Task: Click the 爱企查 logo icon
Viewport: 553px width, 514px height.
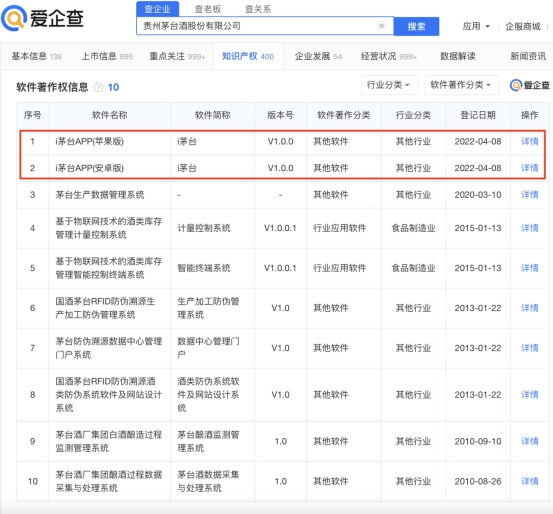Action: [x=14, y=18]
